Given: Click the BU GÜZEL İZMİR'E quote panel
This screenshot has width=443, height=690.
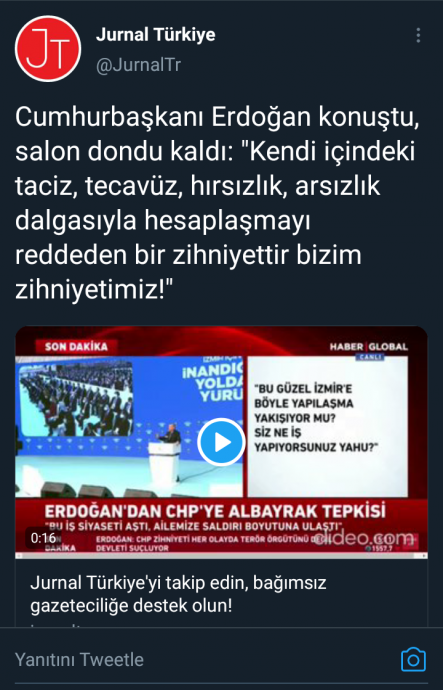Looking at the screenshot, I should pos(328,426).
